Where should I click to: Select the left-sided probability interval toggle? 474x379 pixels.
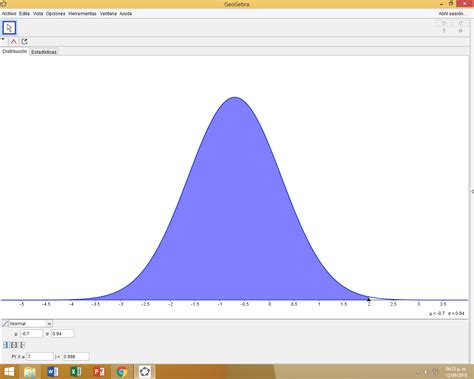[6, 345]
